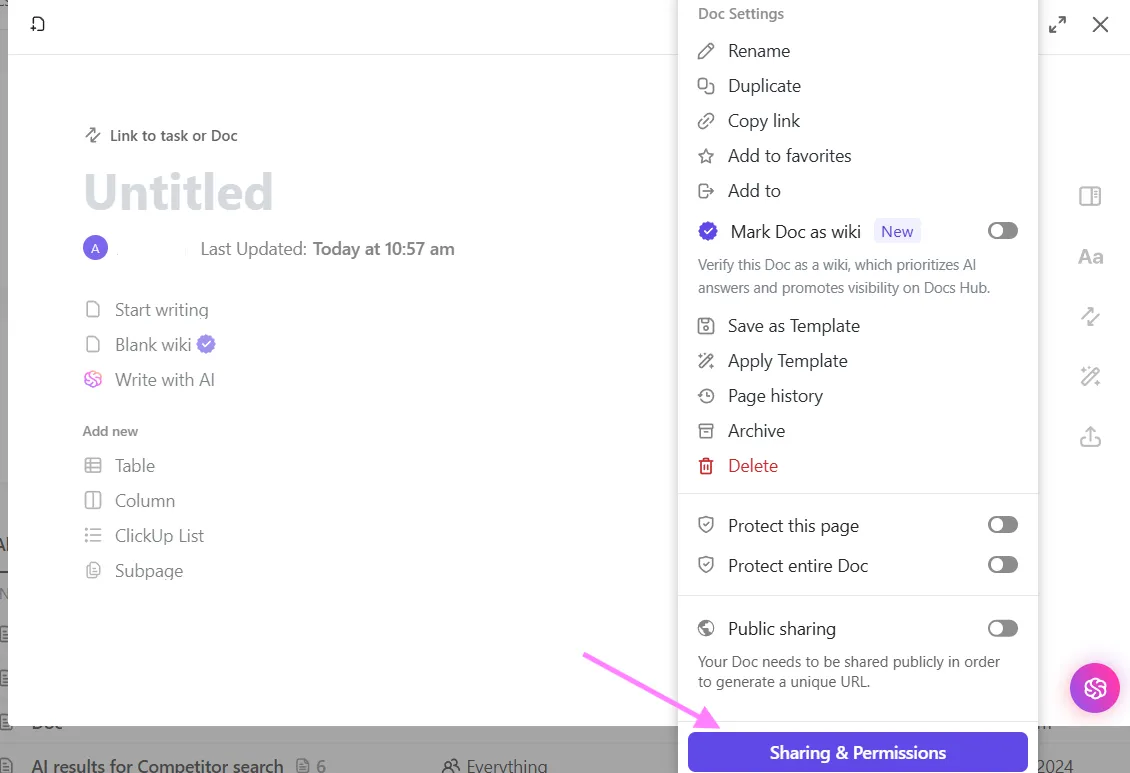Click the add page icon at top left
Viewport: 1130px width, 773px height.
(x=37, y=24)
